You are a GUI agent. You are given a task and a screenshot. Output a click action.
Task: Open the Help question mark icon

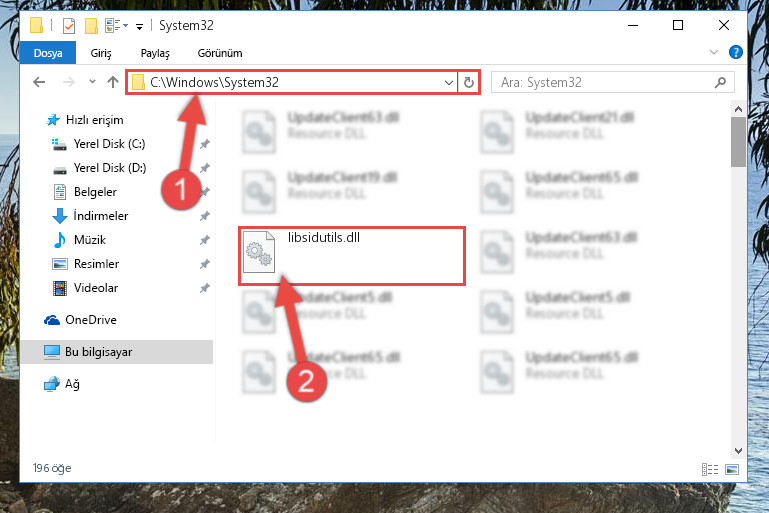point(736,52)
